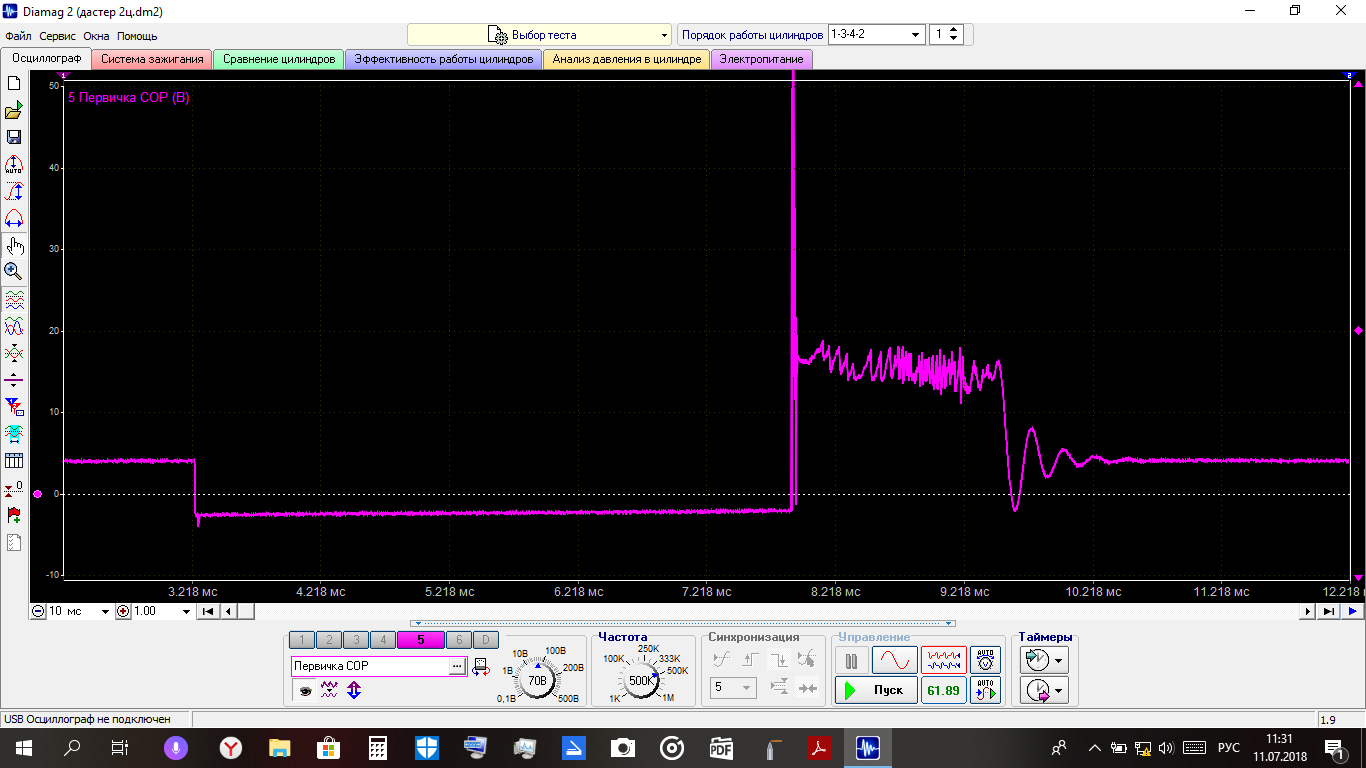Select the horizontal fit arrow tool
1366x768 pixels.
[x=14, y=219]
